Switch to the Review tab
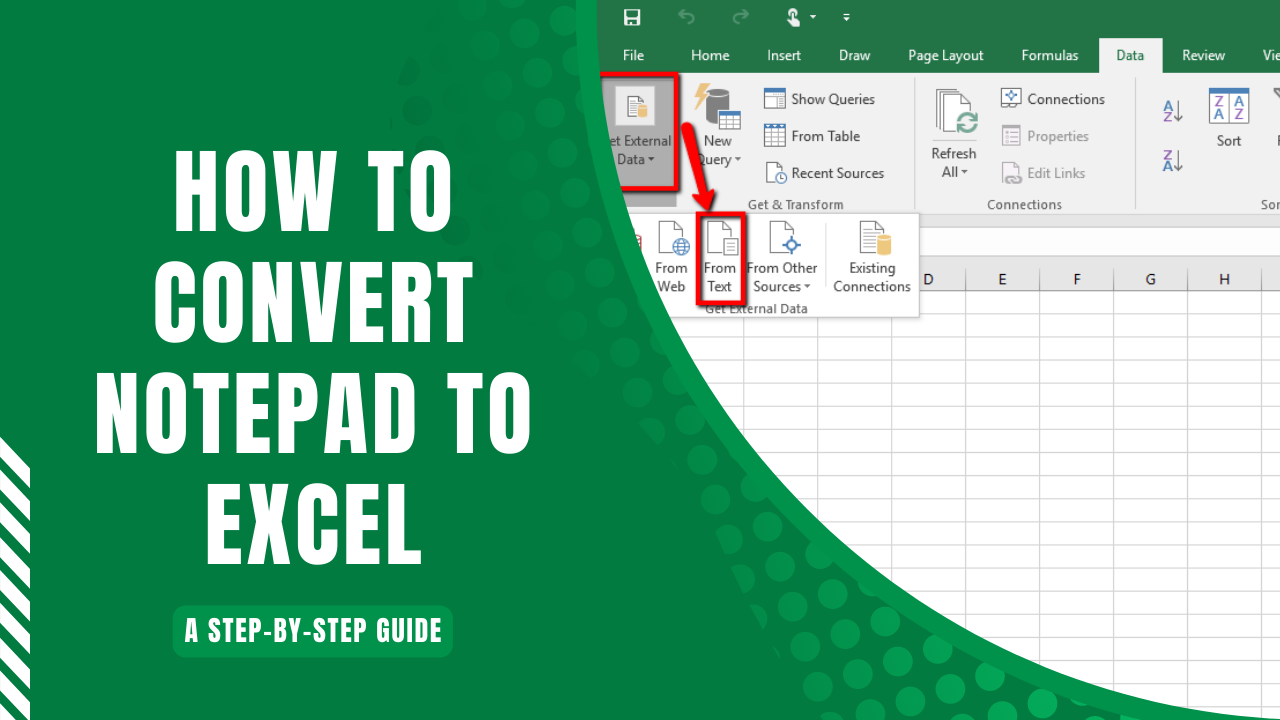This screenshot has width=1280, height=720. [1204, 55]
